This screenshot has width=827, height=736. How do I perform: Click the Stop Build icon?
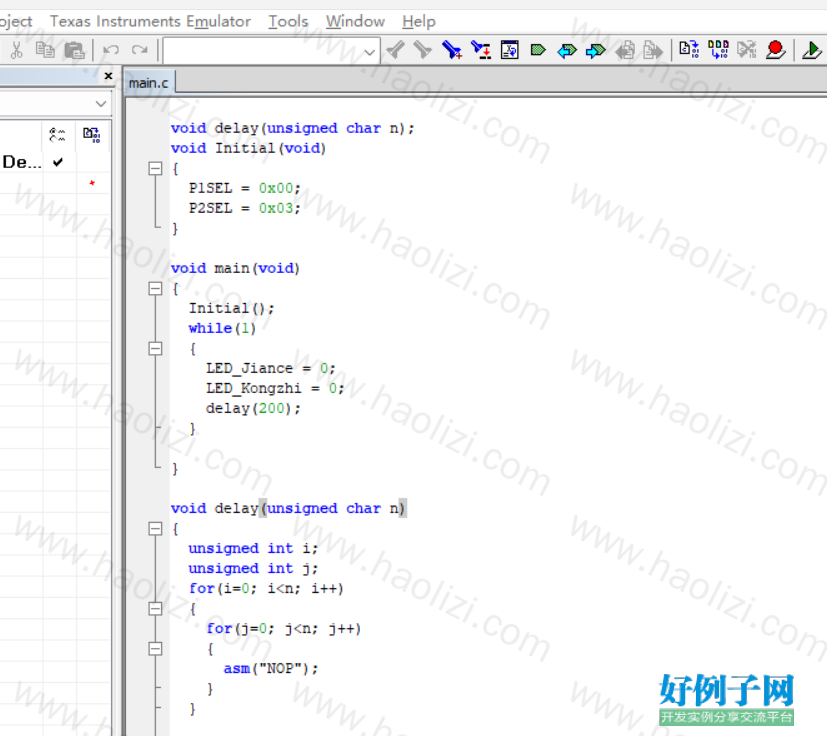pos(747,50)
